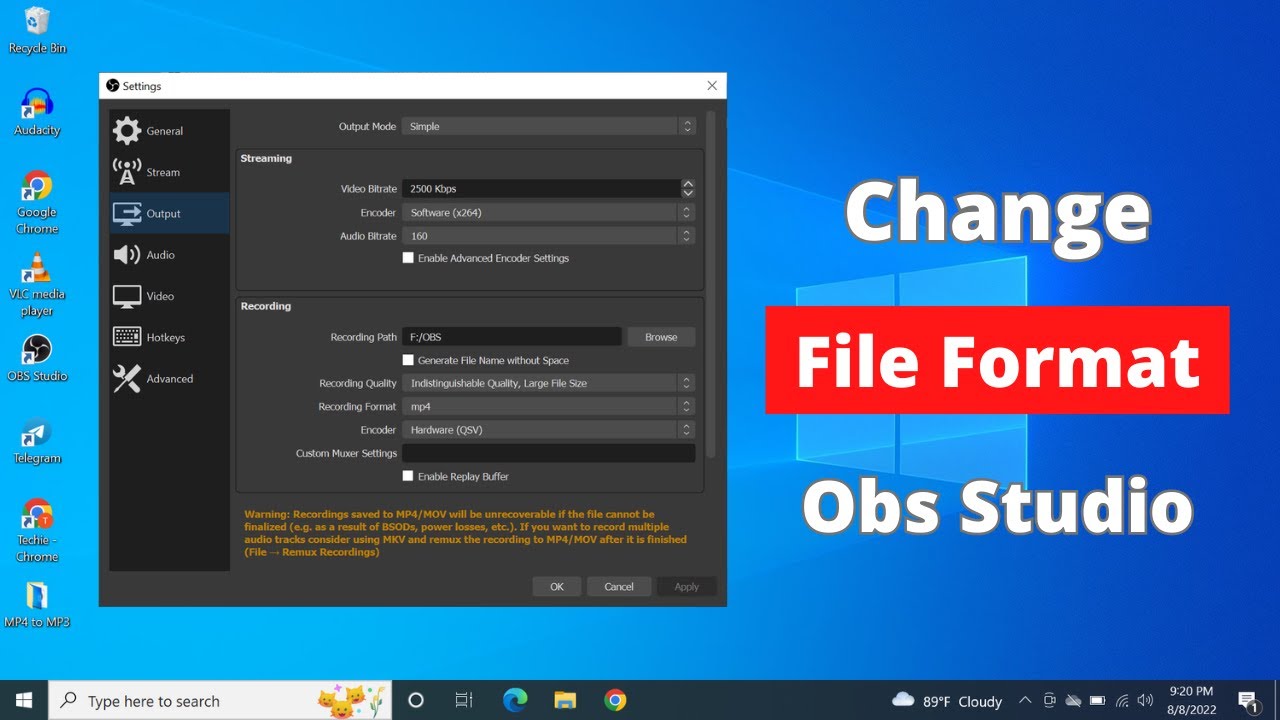This screenshot has width=1280, height=720.
Task: Open VLC media player desktop icon
Action: point(37,284)
